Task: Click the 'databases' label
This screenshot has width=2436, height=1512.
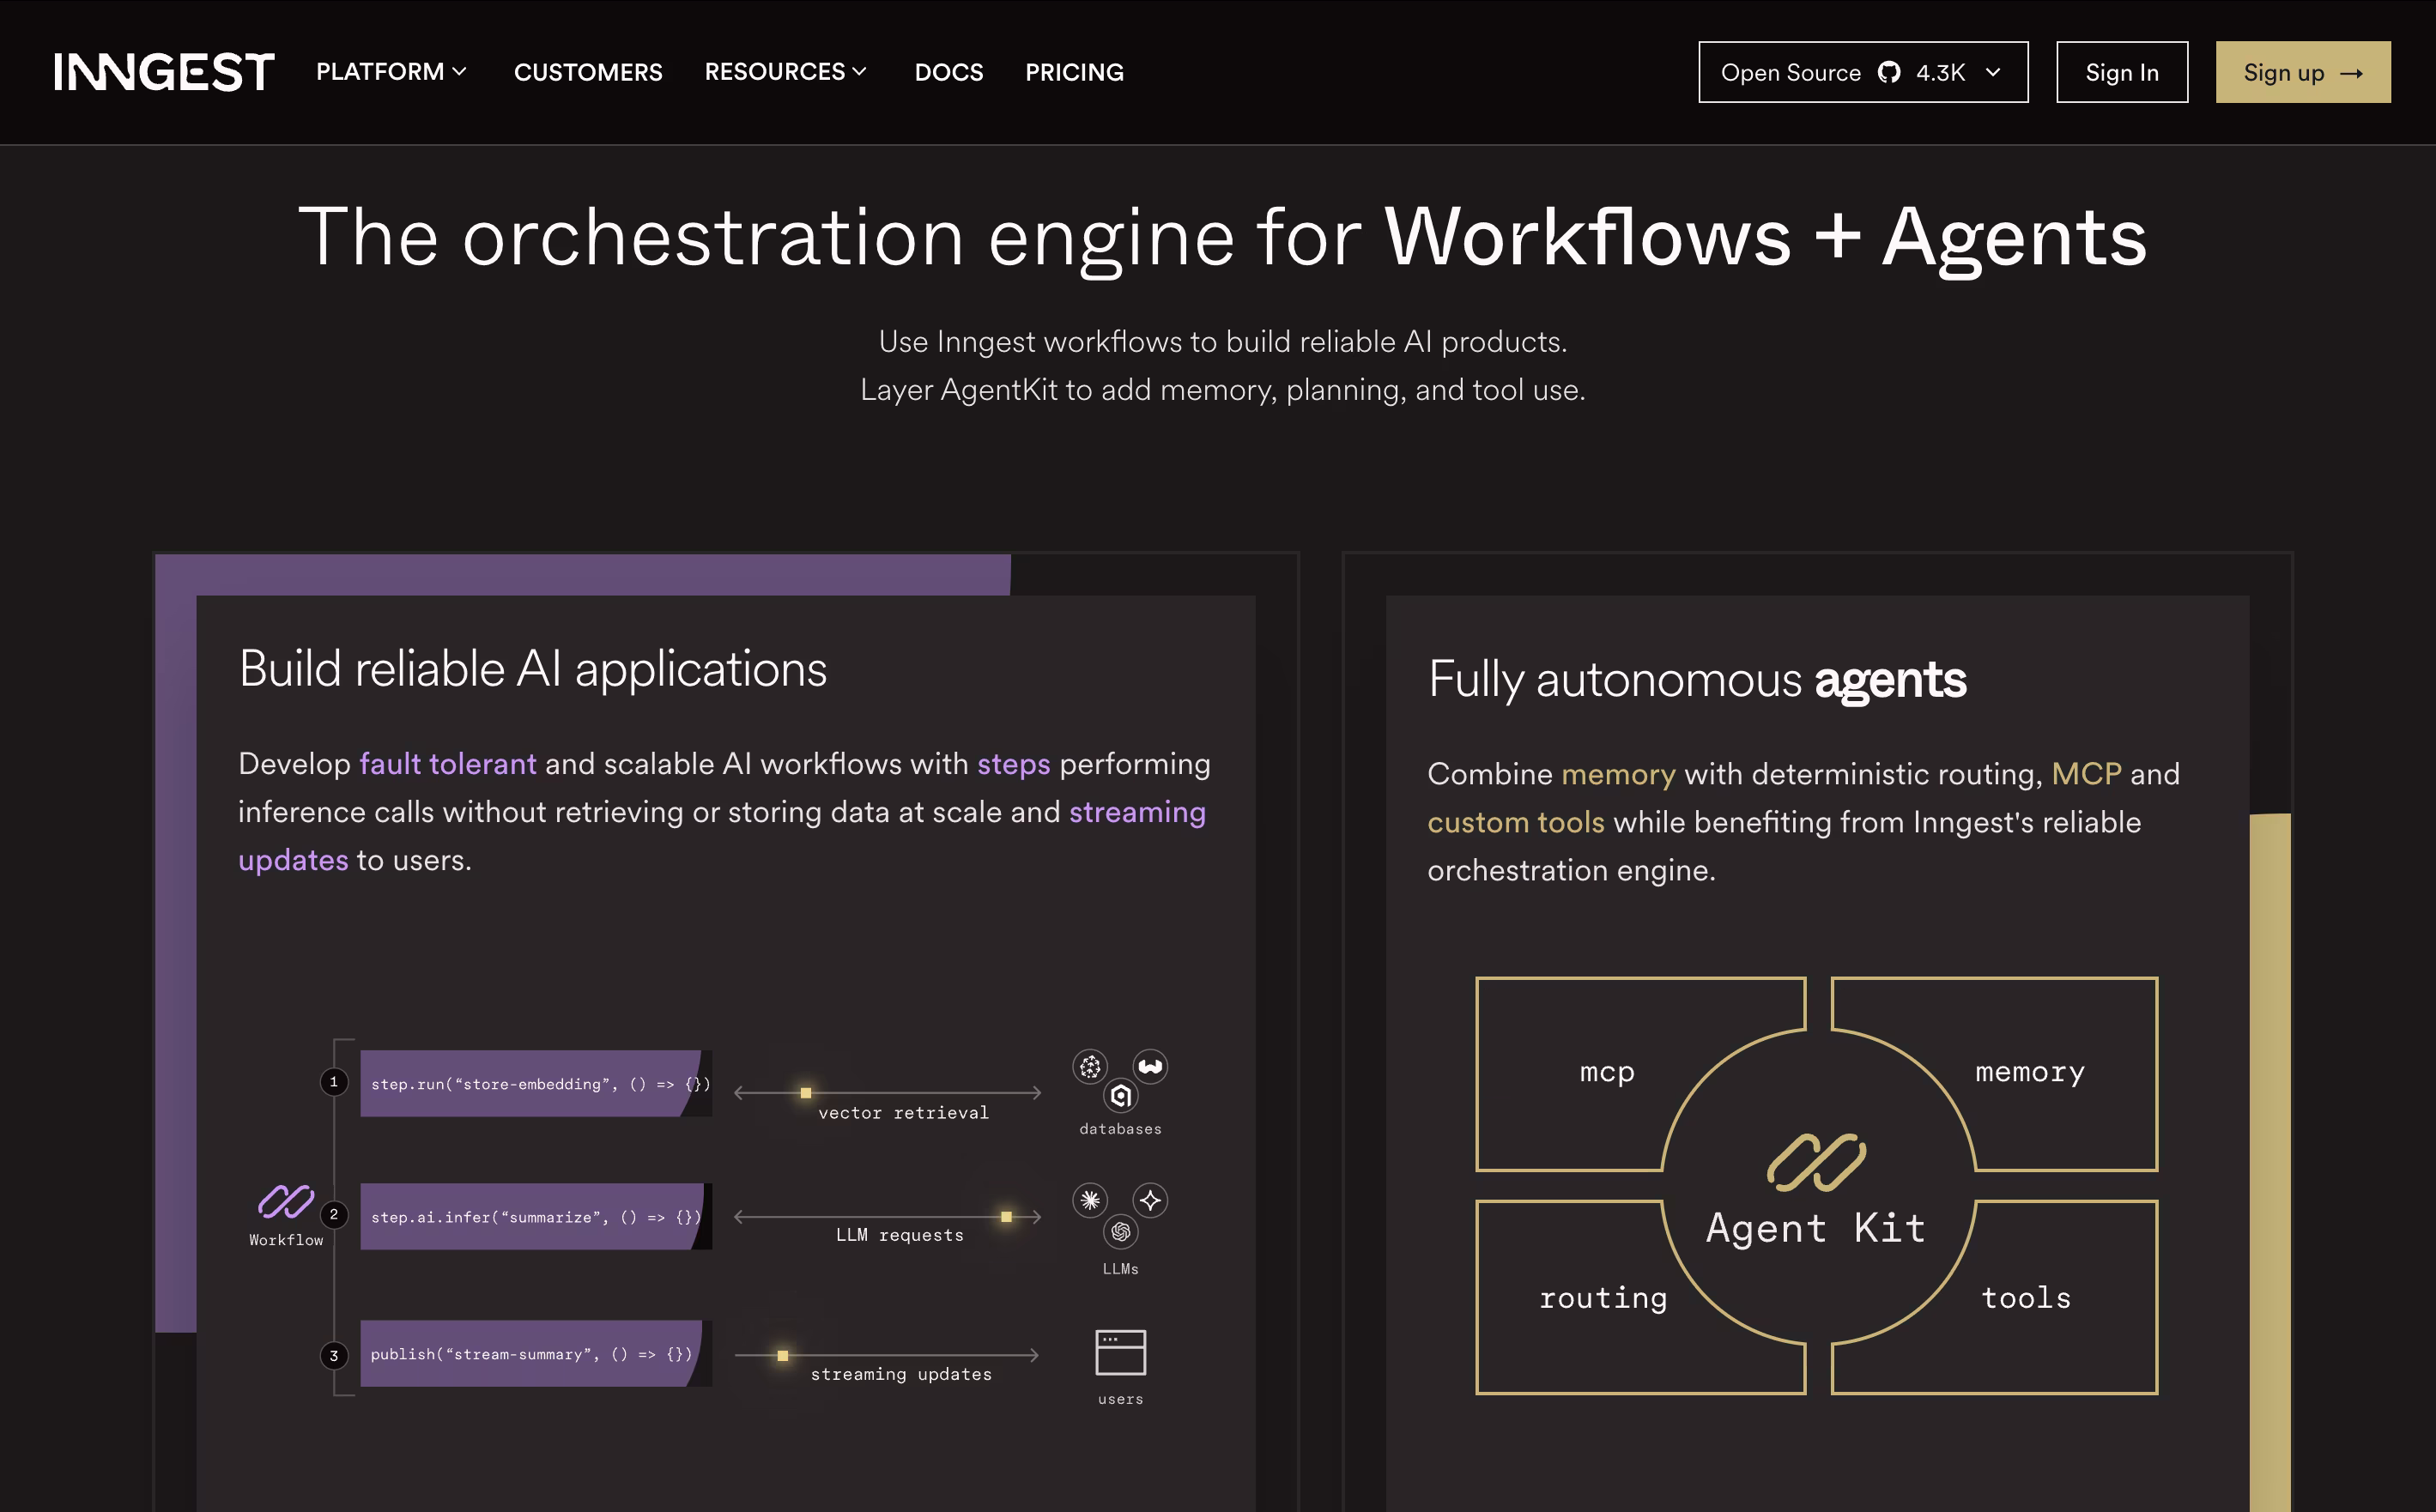Action: 1120,1129
